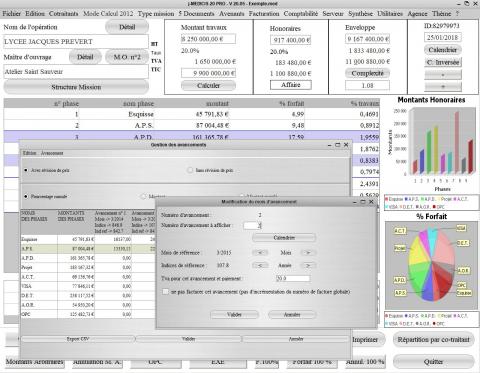Open the Comptabilité menu

(x=301, y=14)
